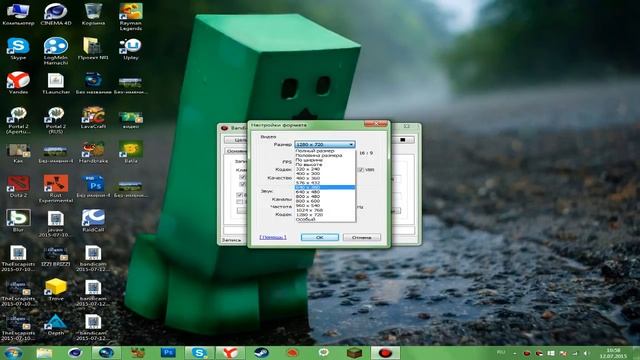Open File Explorer from the taskbar

[x=44, y=353]
